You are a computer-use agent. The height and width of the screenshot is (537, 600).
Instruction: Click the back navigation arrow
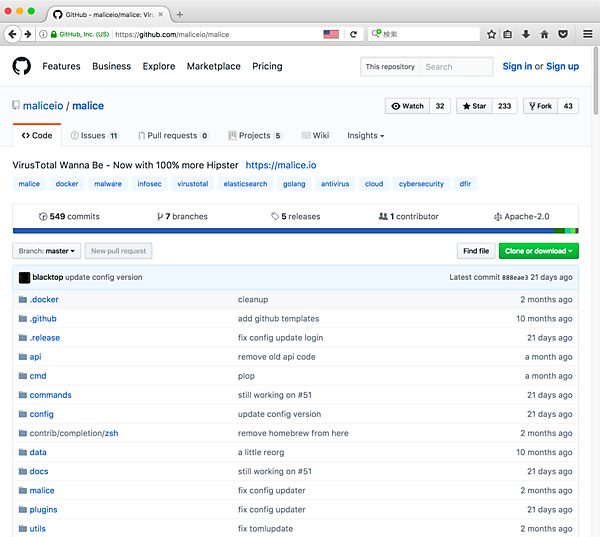(12, 34)
